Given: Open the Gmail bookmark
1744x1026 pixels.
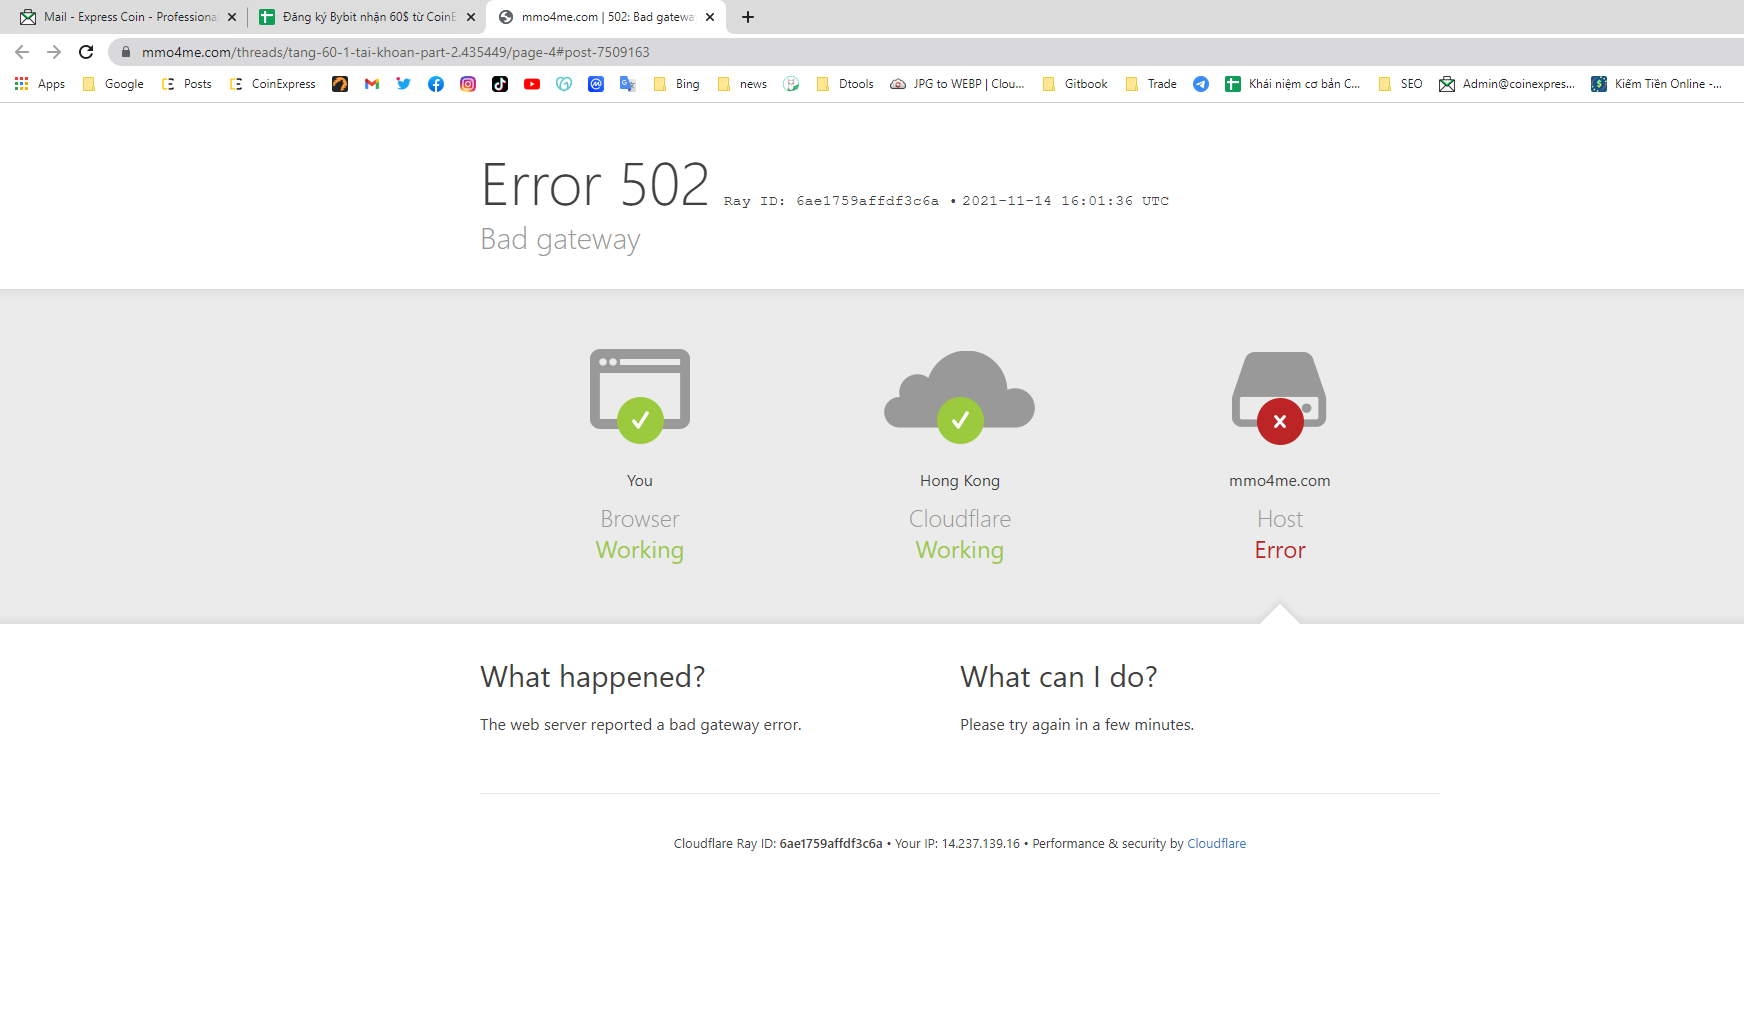Looking at the screenshot, I should [x=372, y=84].
